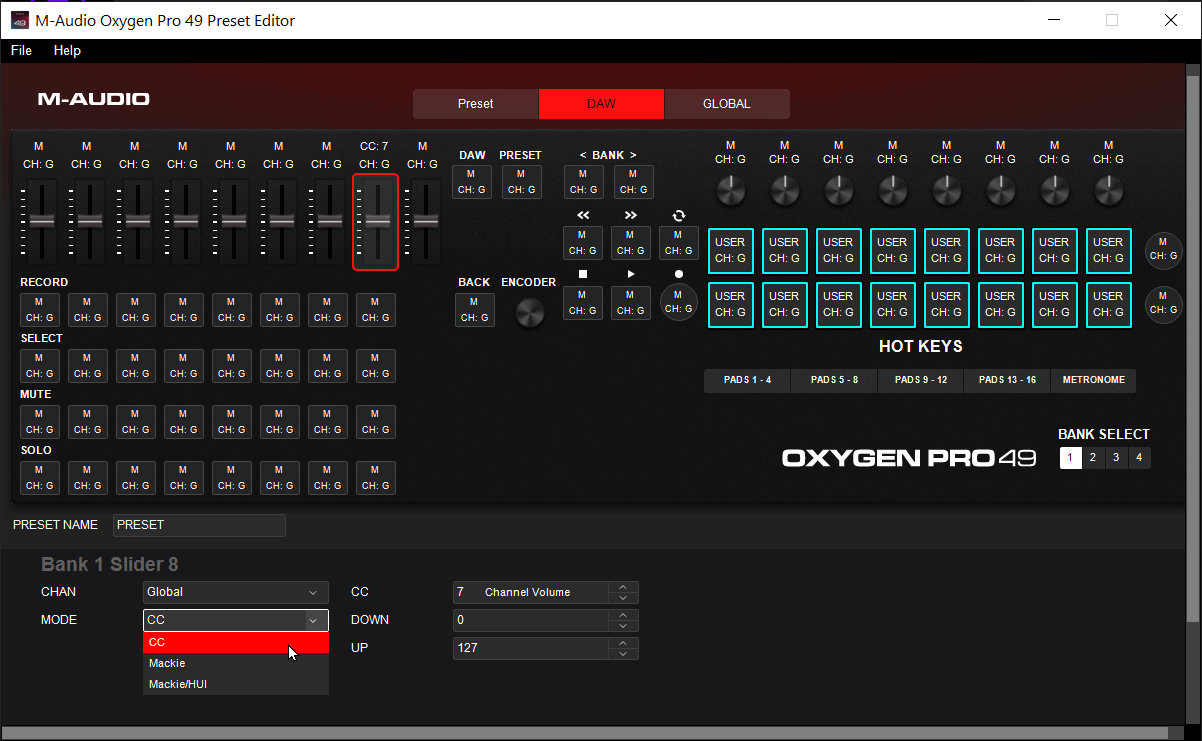The height and width of the screenshot is (741, 1202).
Task: Choose CC in the MODE dropdown list
Action: coord(236,642)
